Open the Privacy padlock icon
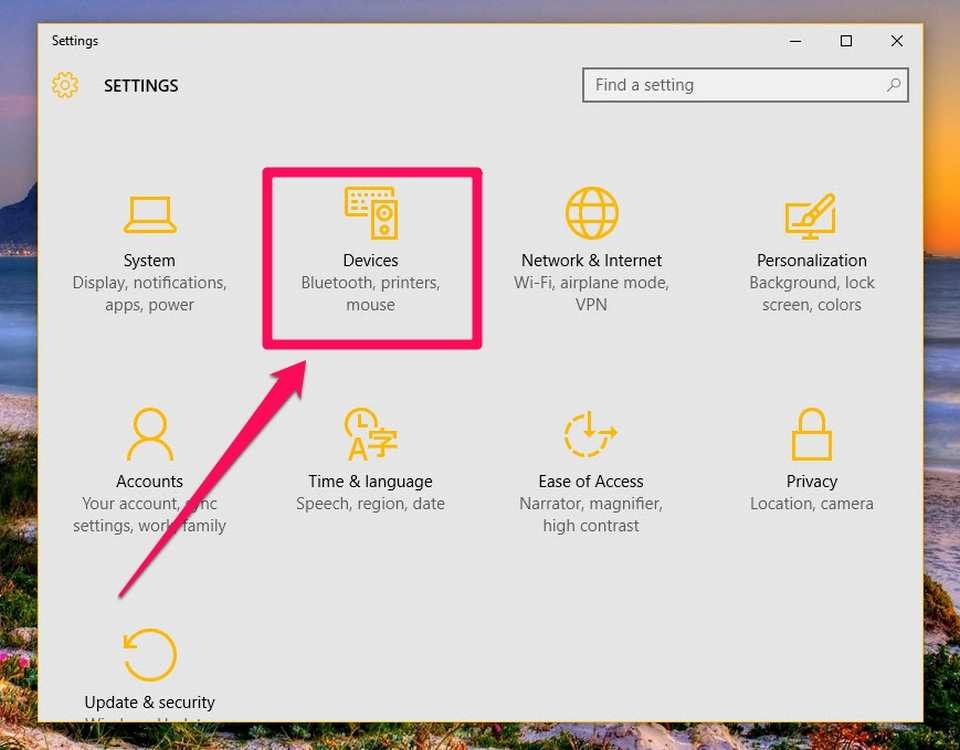The image size is (960, 750). (812, 434)
